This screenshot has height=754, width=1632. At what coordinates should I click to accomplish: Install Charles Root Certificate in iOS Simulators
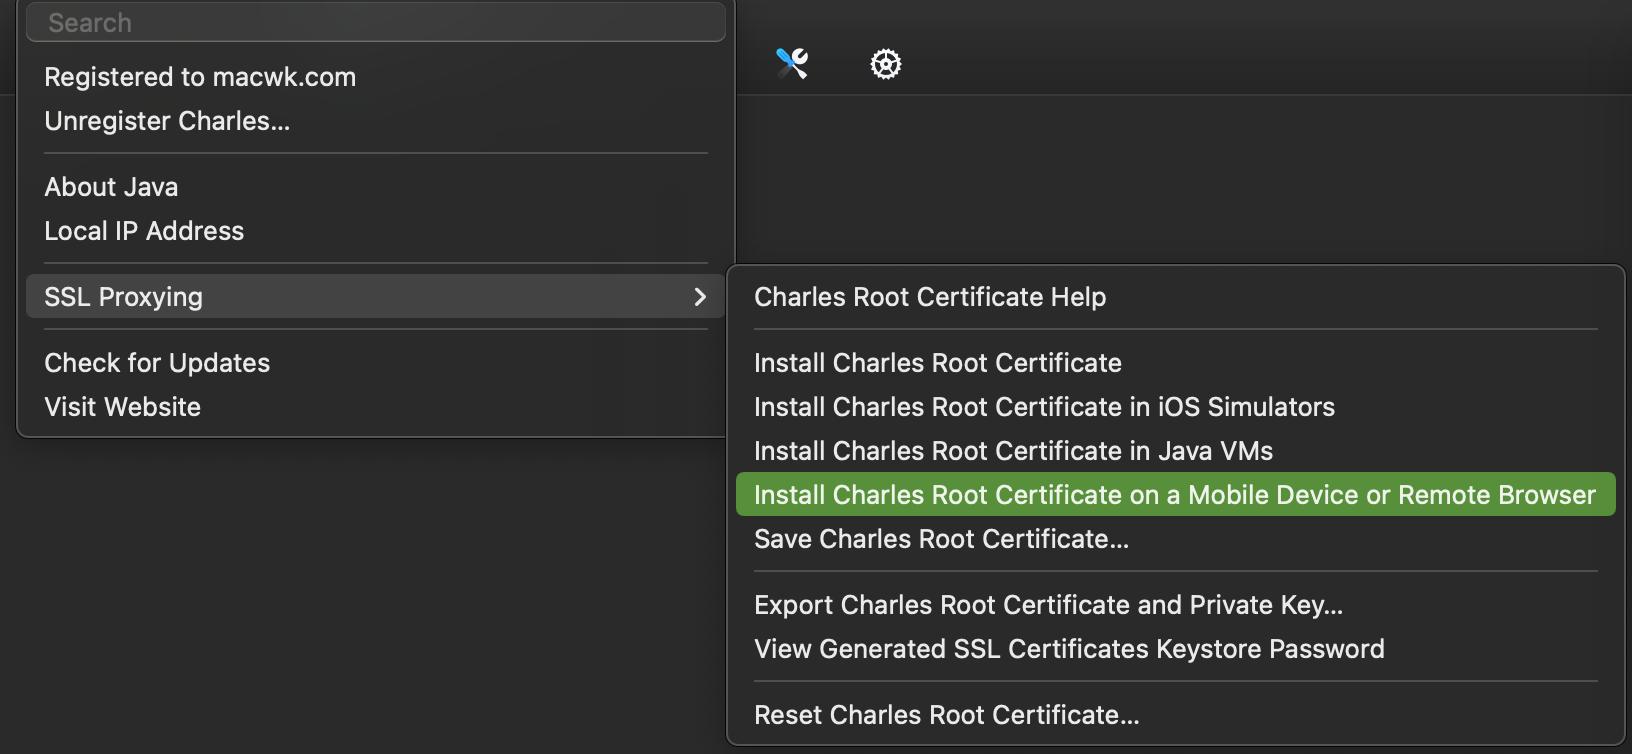pyautogui.click(x=1176, y=407)
